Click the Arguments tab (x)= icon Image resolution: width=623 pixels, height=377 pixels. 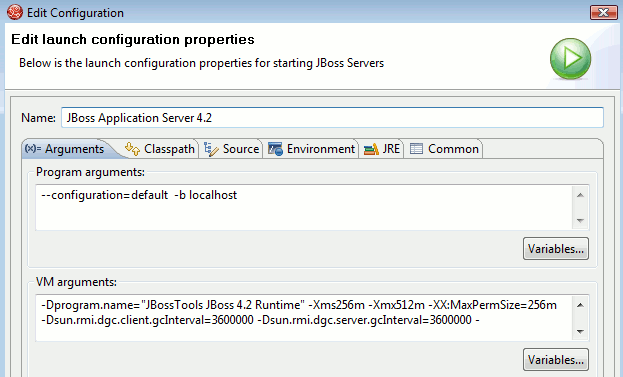(x=33, y=149)
